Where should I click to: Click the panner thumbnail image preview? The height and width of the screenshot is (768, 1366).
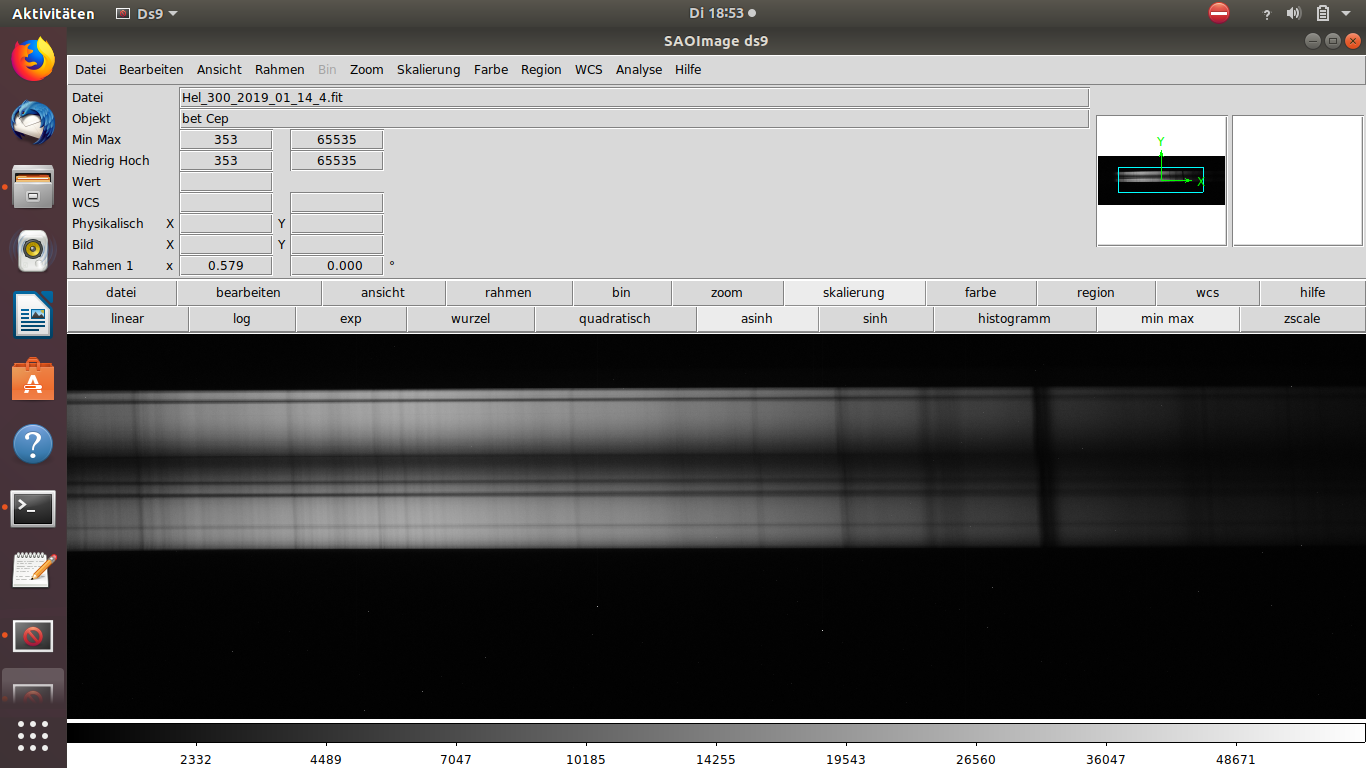[1161, 181]
